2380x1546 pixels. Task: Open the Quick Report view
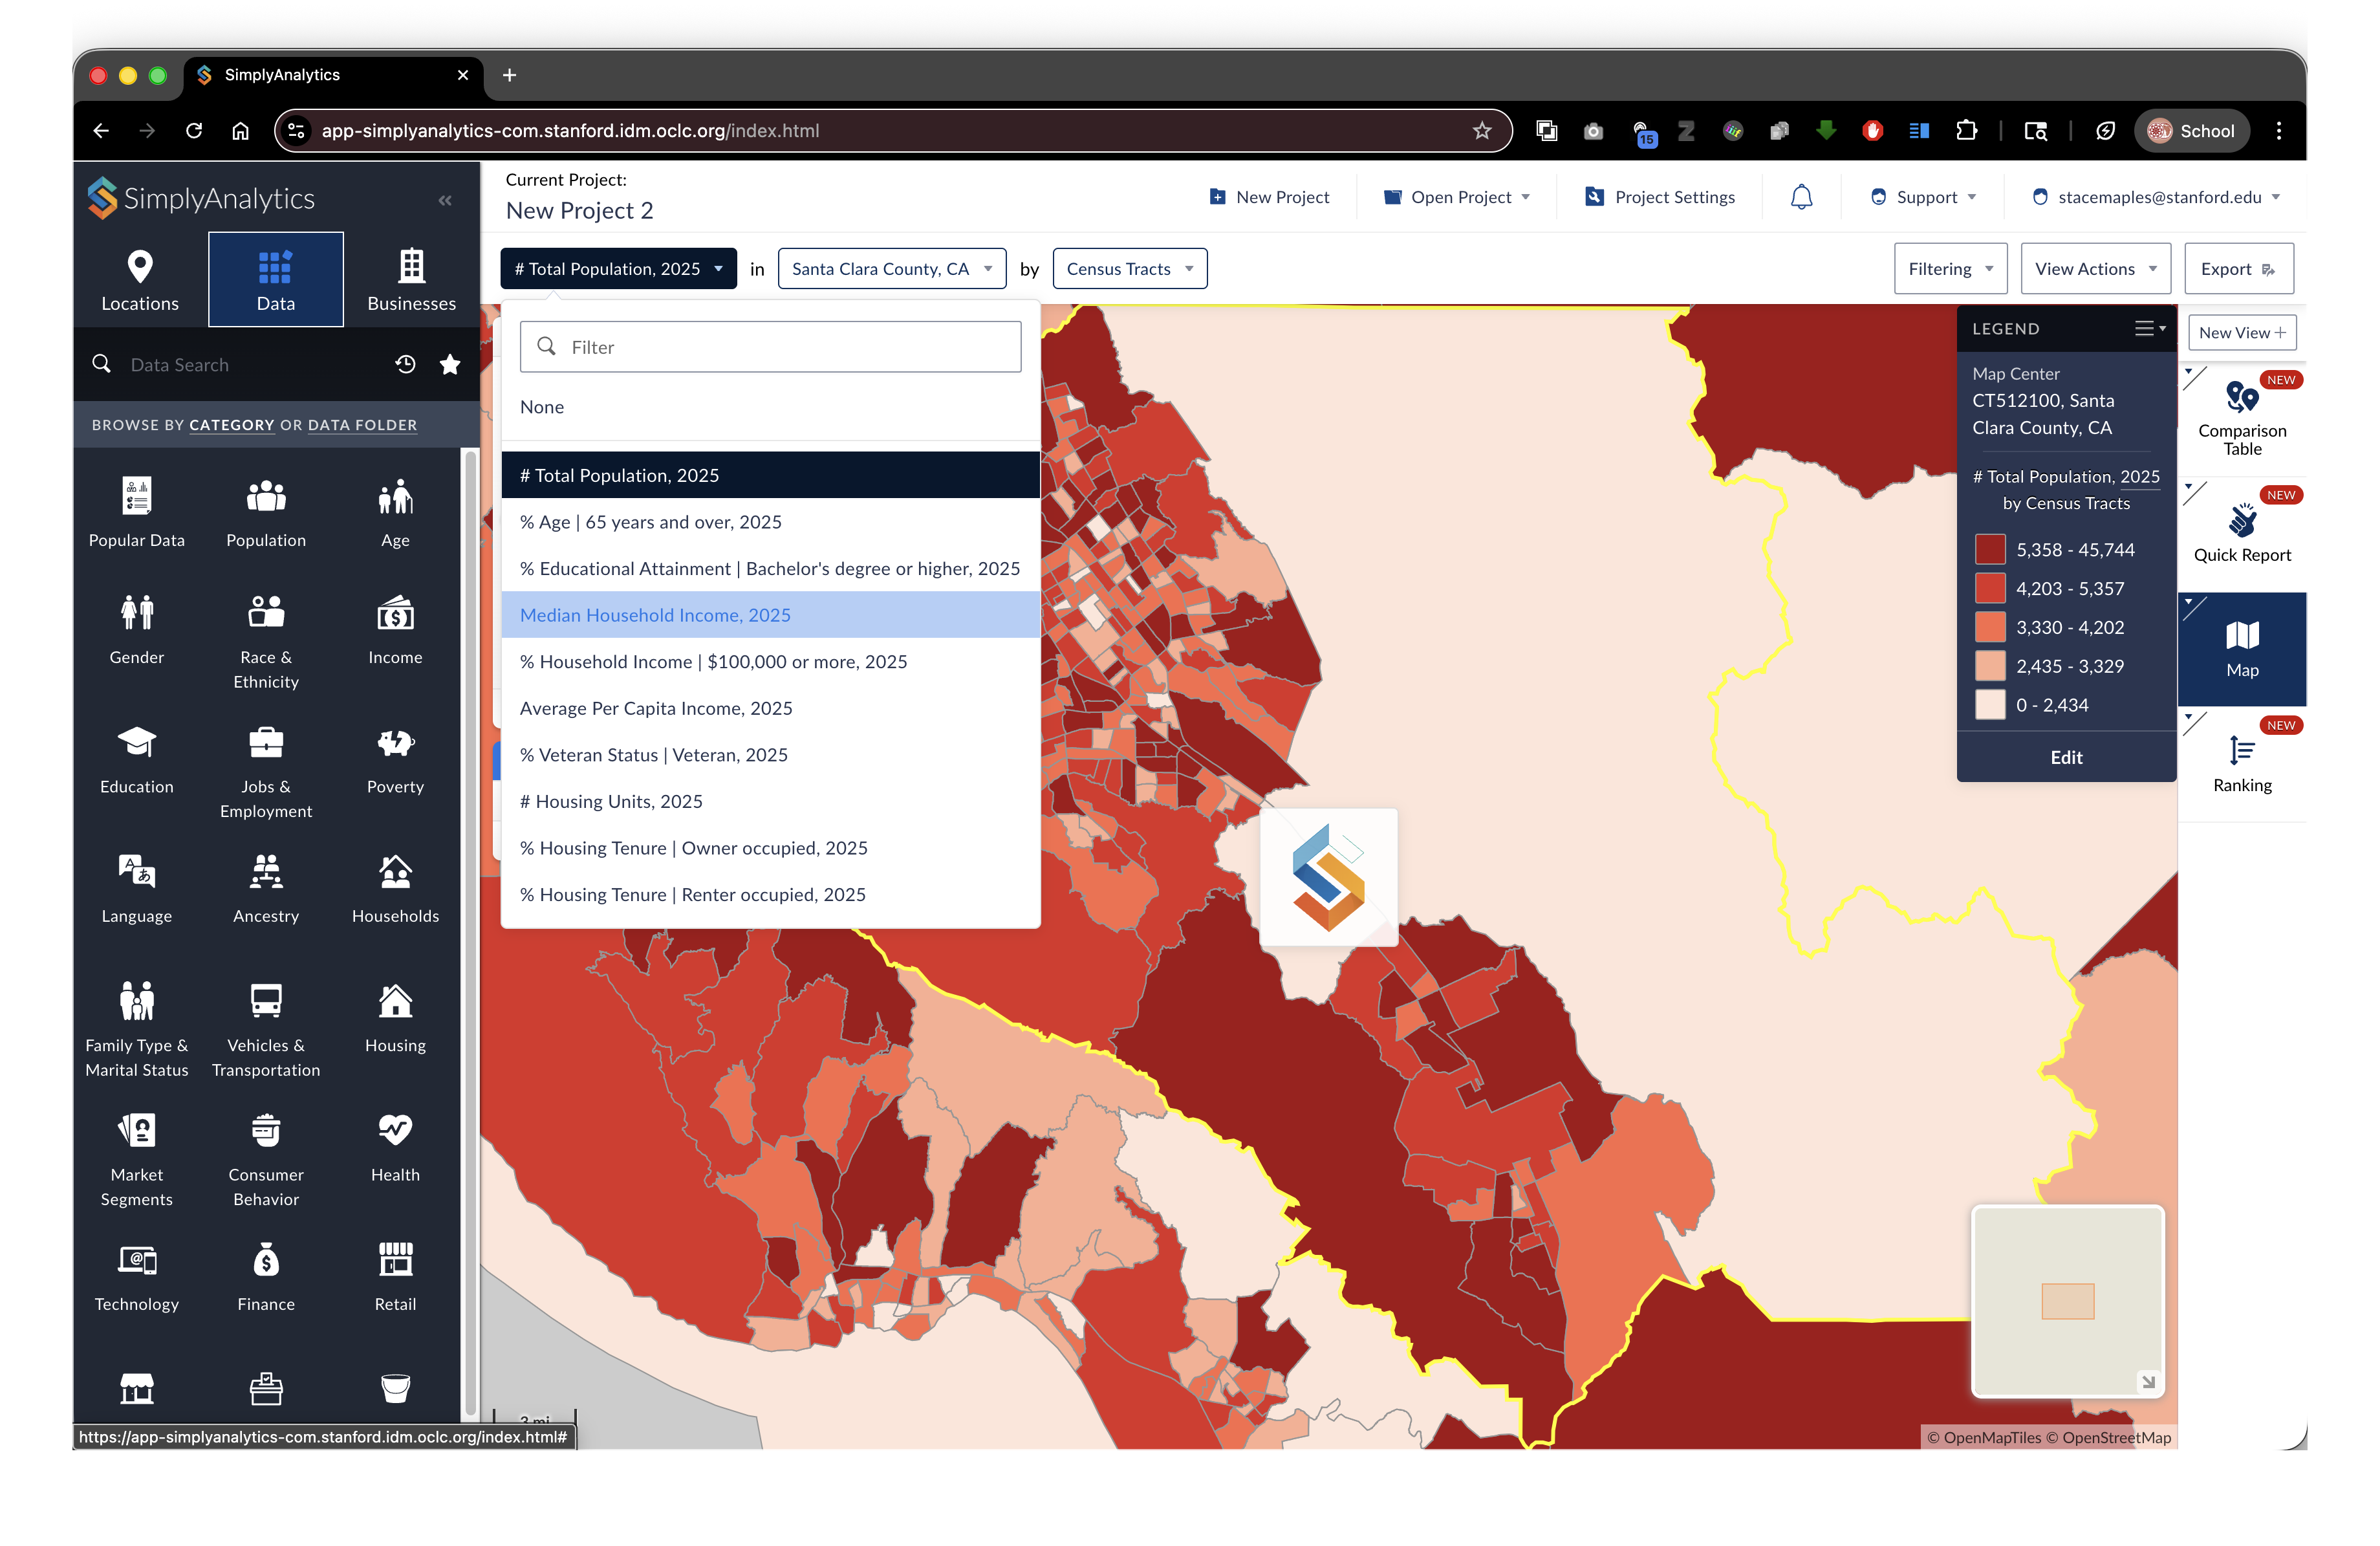pyautogui.click(x=2242, y=534)
